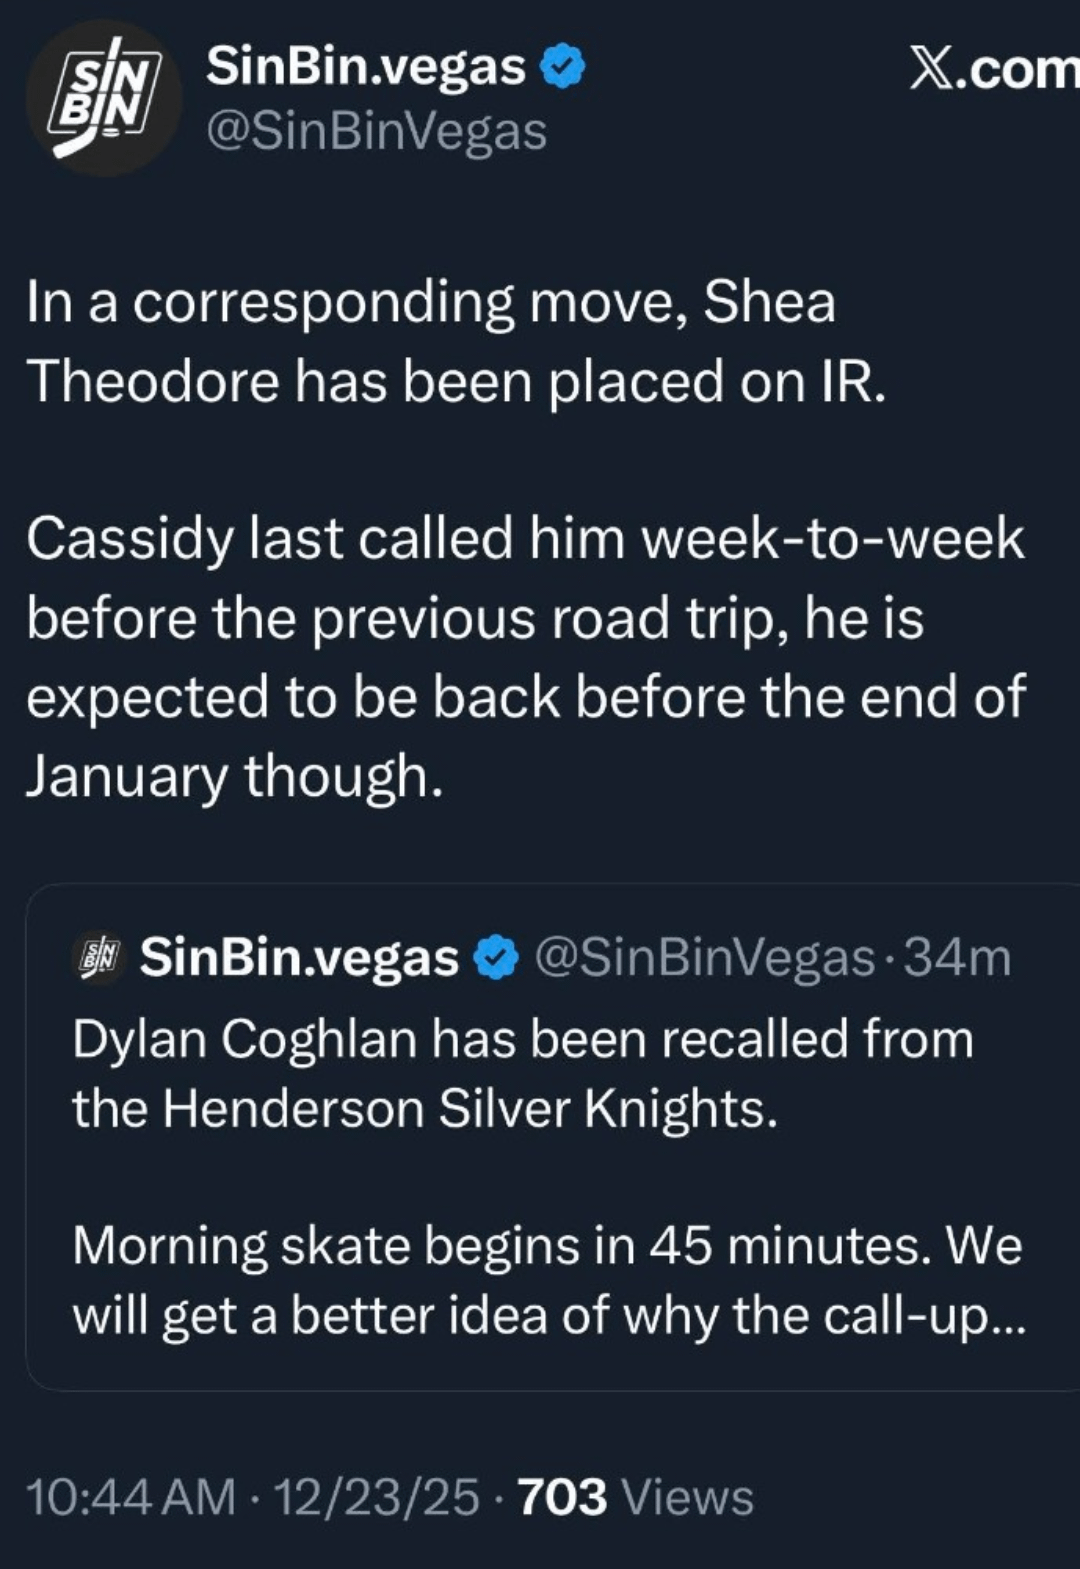Click the Morning skate begins line
This screenshot has width=1080, height=1569.
click(x=547, y=1247)
